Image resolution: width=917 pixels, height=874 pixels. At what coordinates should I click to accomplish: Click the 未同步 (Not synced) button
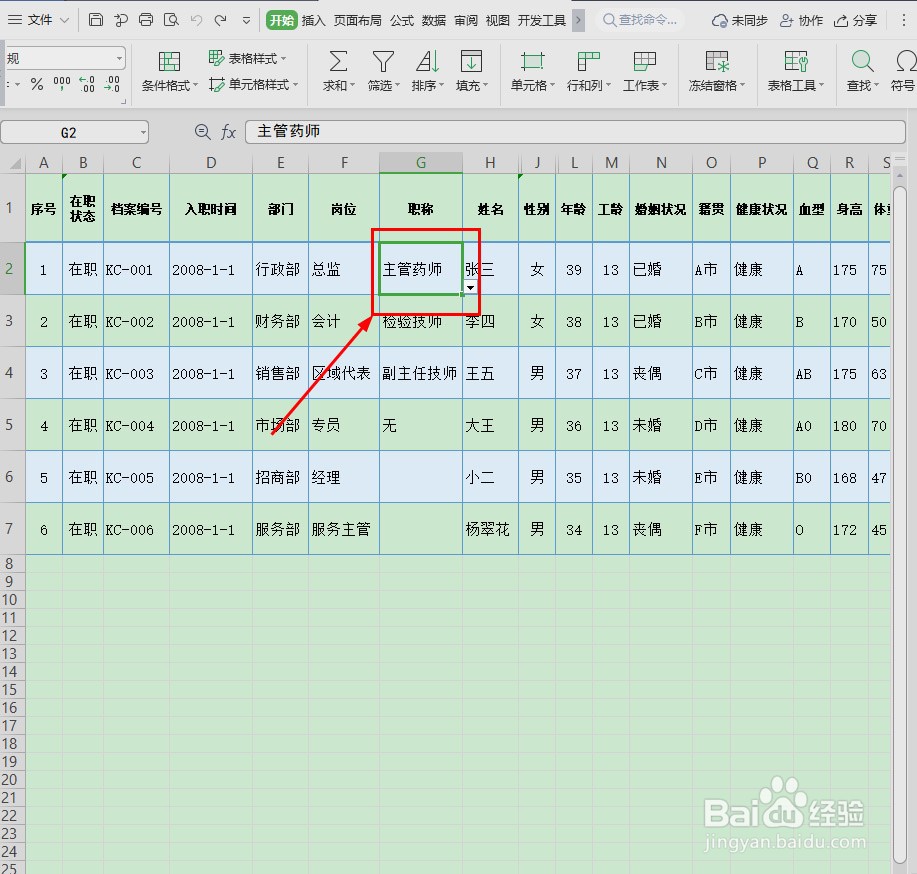740,20
